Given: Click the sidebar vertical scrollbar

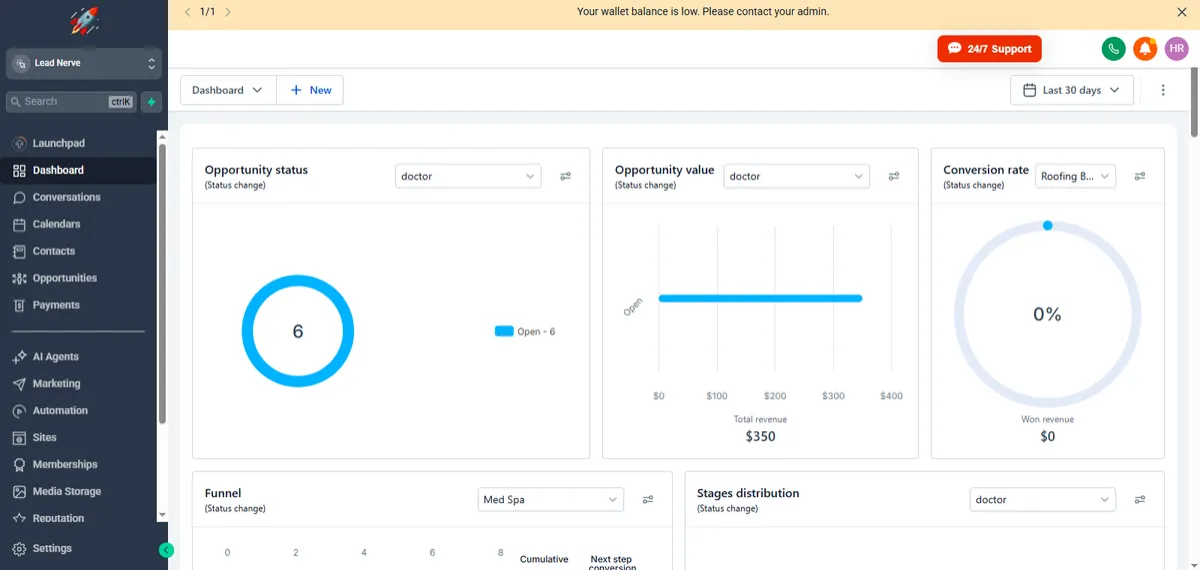Looking at the screenshot, I should [162, 283].
